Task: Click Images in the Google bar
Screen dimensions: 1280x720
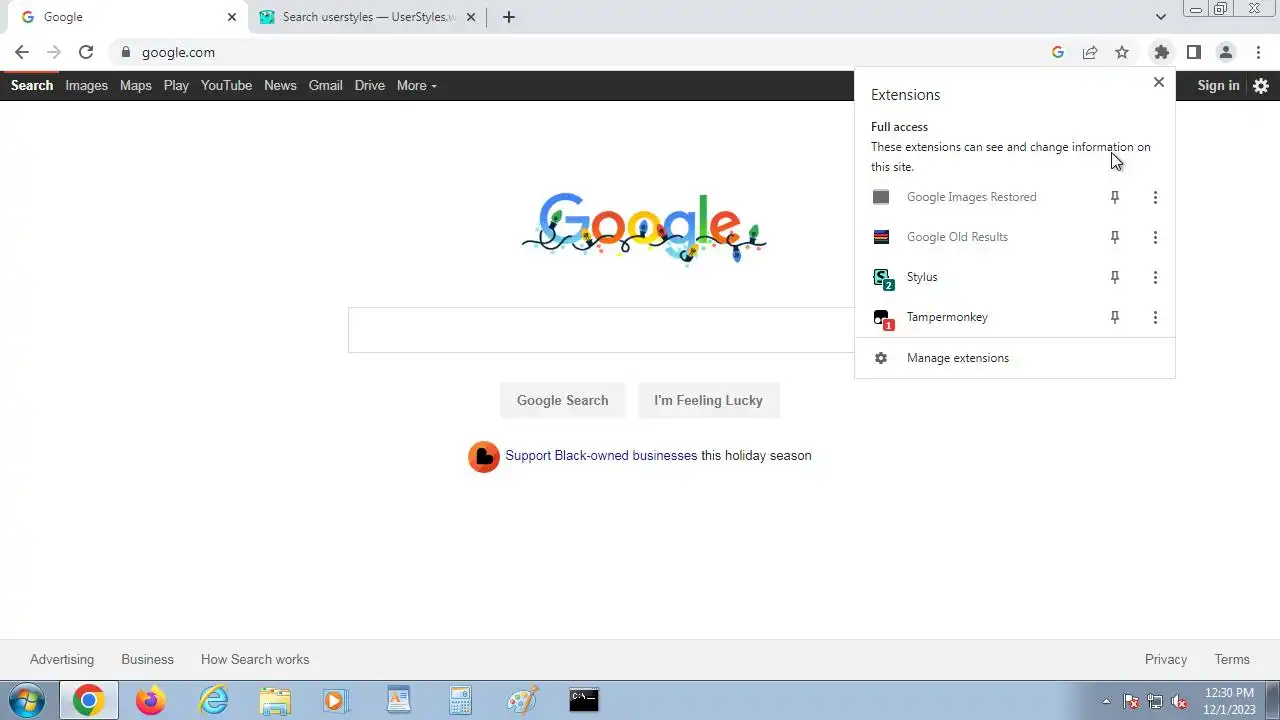Action: click(86, 85)
